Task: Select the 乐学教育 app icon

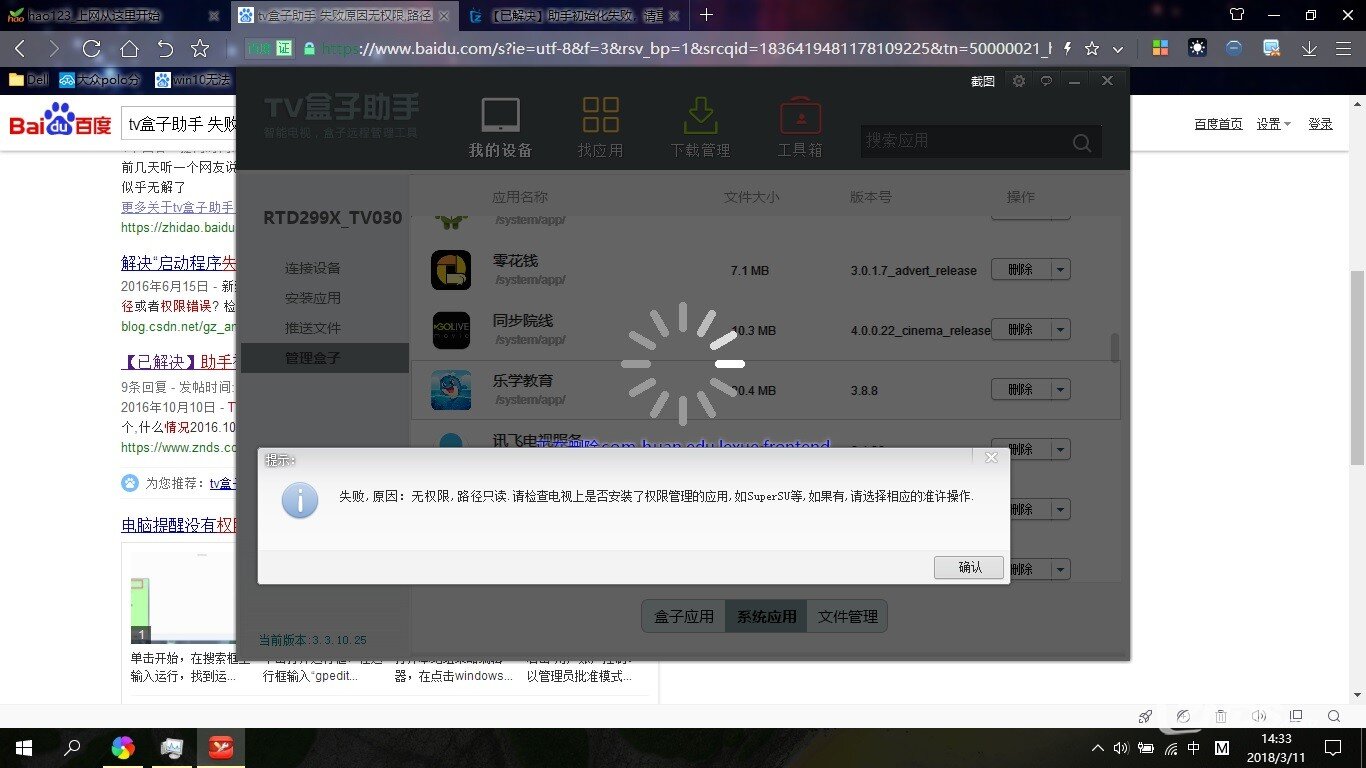Action: pyautogui.click(x=451, y=390)
